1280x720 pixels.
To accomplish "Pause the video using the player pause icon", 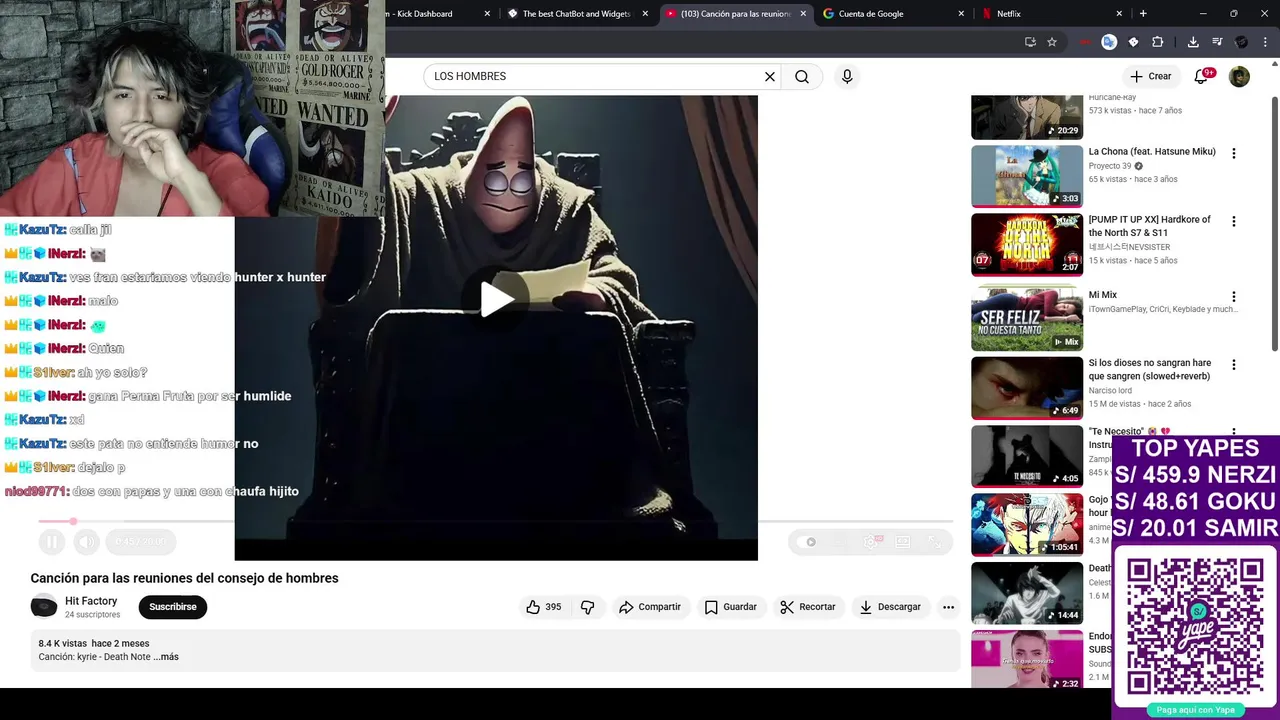I will pos(52,542).
